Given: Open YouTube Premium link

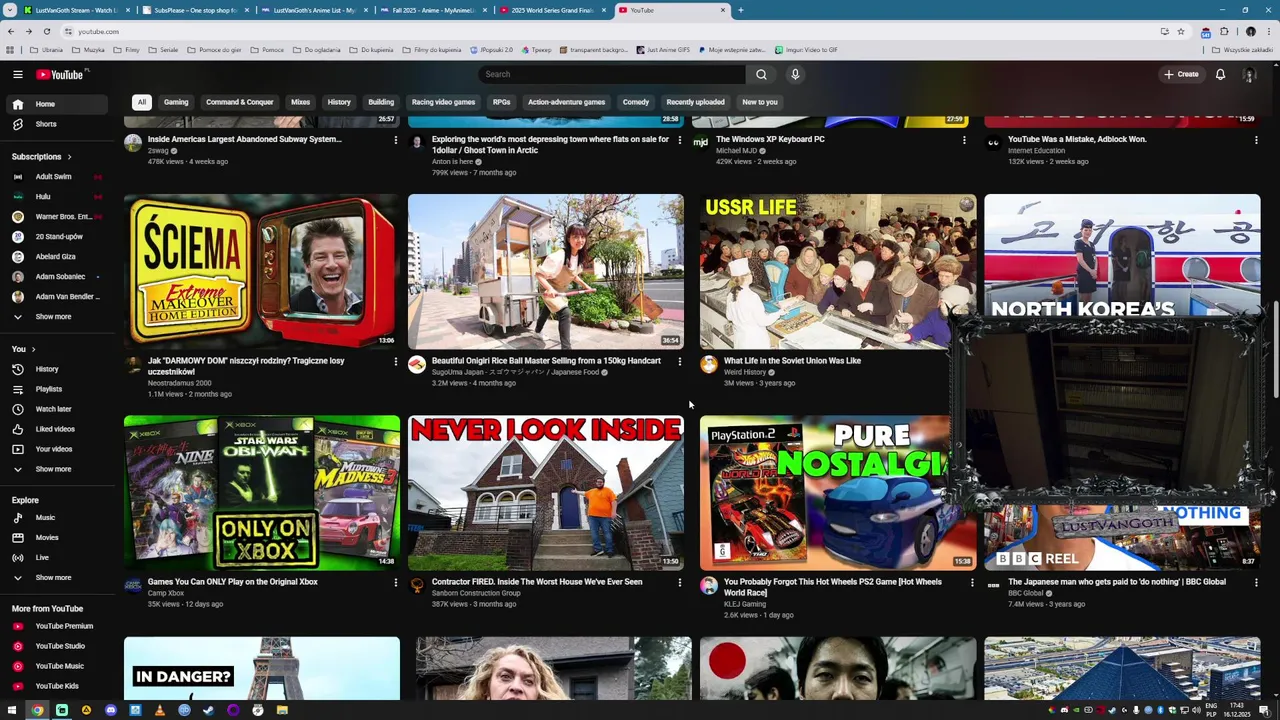Looking at the screenshot, I should tap(58, 626).
